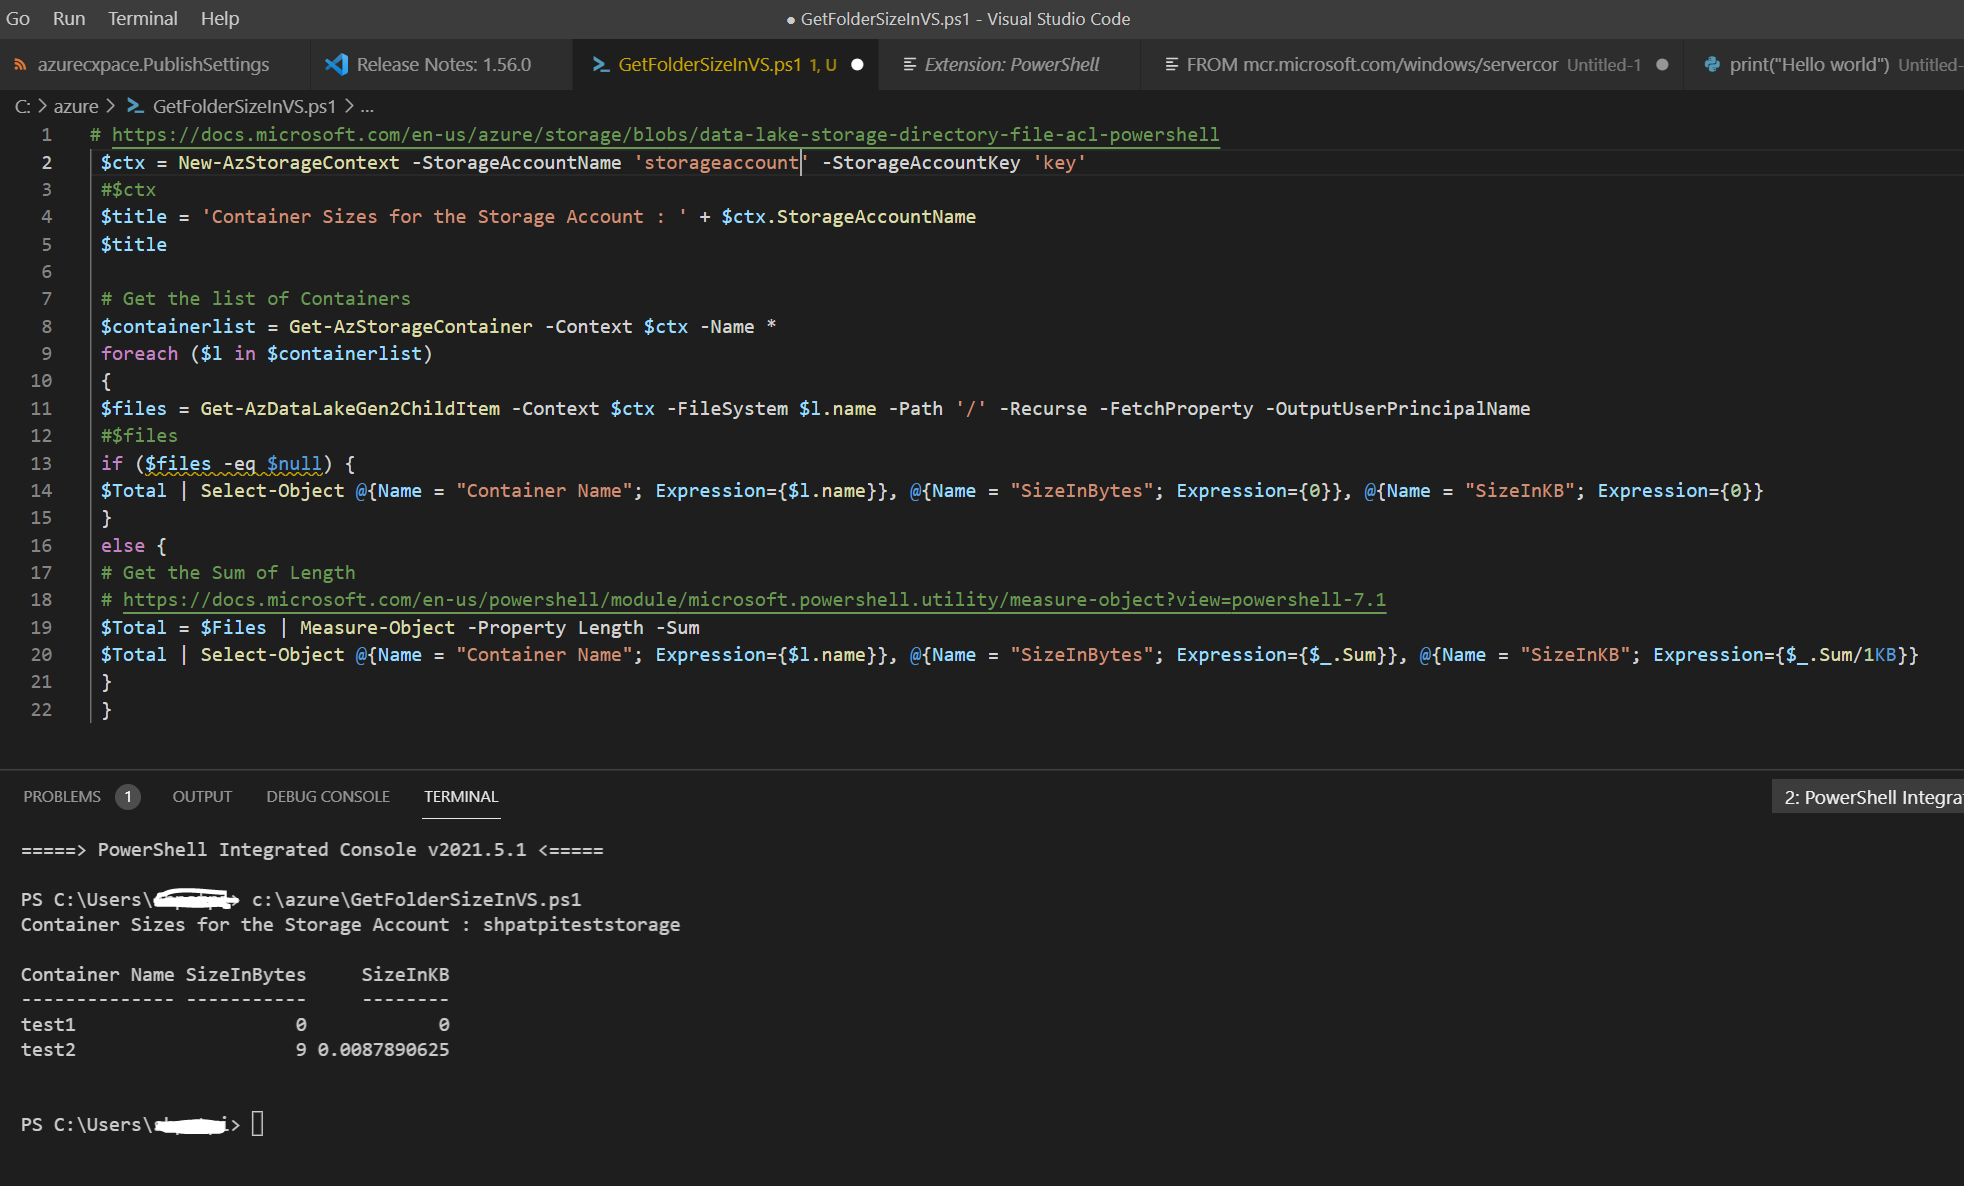1964x1186 pixels.
Task: Open the OUTPUT panel tab
Action: pos(202,796)
